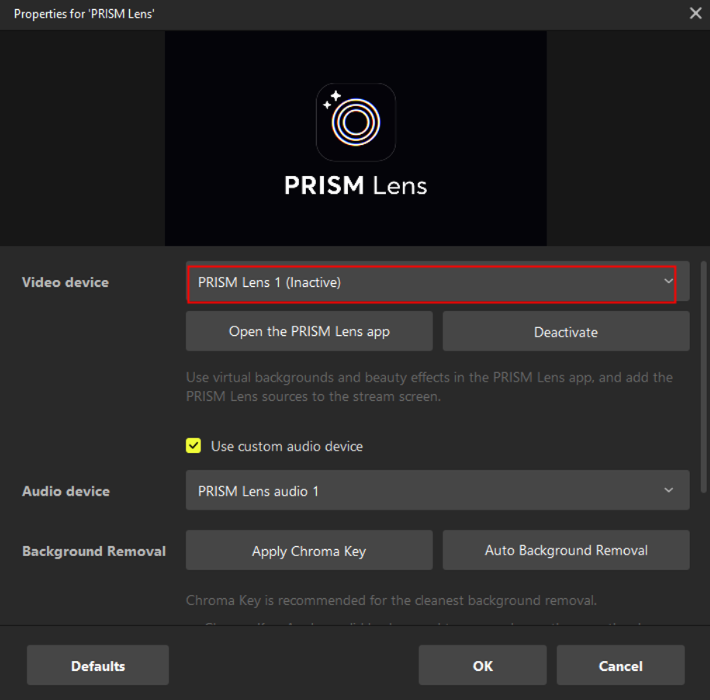The height and width of the screenshot is (700, 710).
Task: Click the Video device label
Action: click(x=65, y=283)
